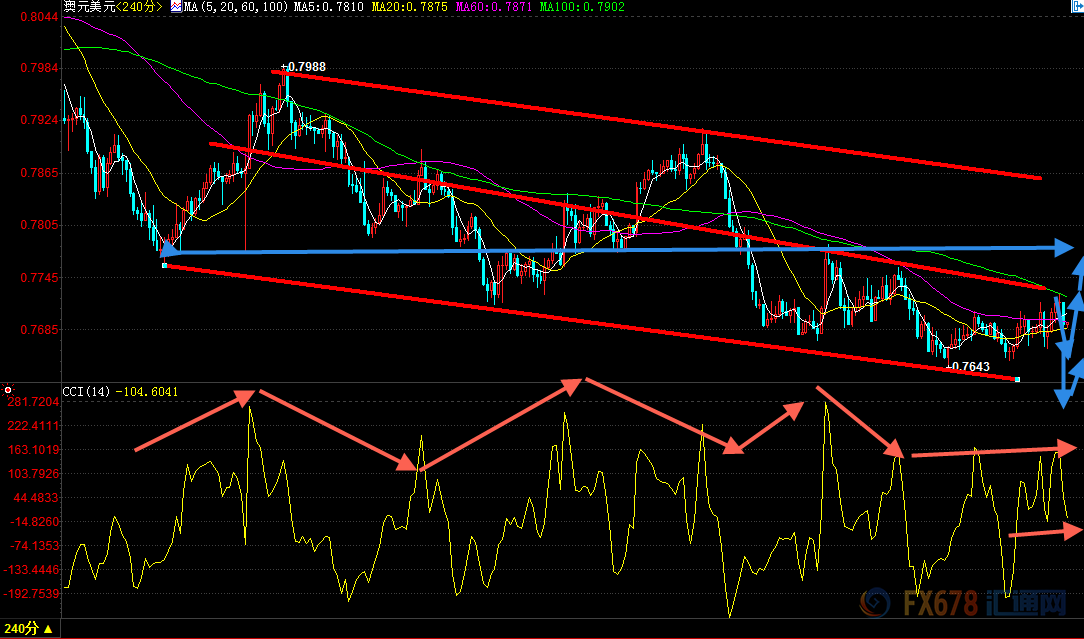Click the blue marker at channel's left start
This screenshot has width=1084, height=639.
click(x=165, y=265)
